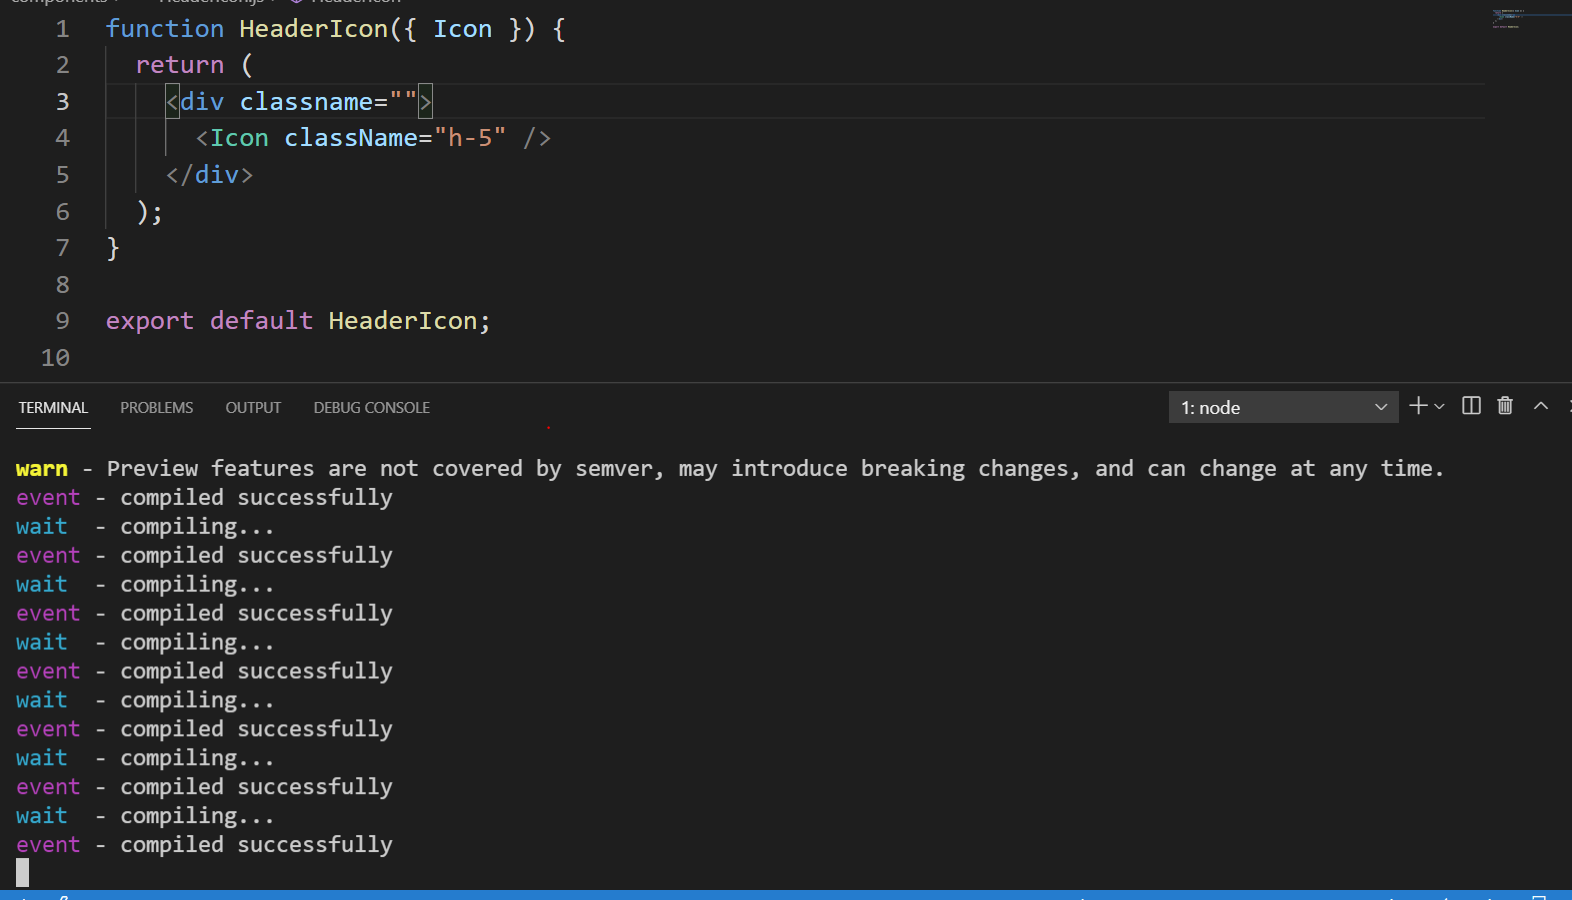Split the terminal pane
Image resolution: width=1572 pixels, height=900 pixels.
click(x=1471, y=406)
